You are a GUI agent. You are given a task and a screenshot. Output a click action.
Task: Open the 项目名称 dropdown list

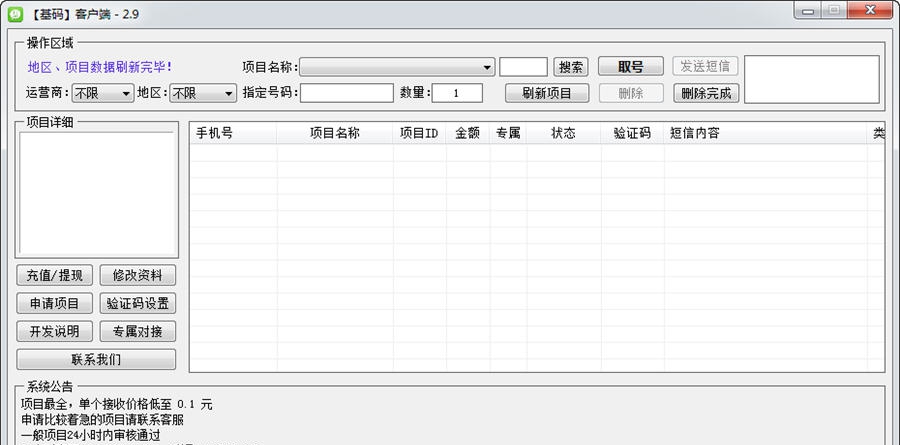pos(397,67)
